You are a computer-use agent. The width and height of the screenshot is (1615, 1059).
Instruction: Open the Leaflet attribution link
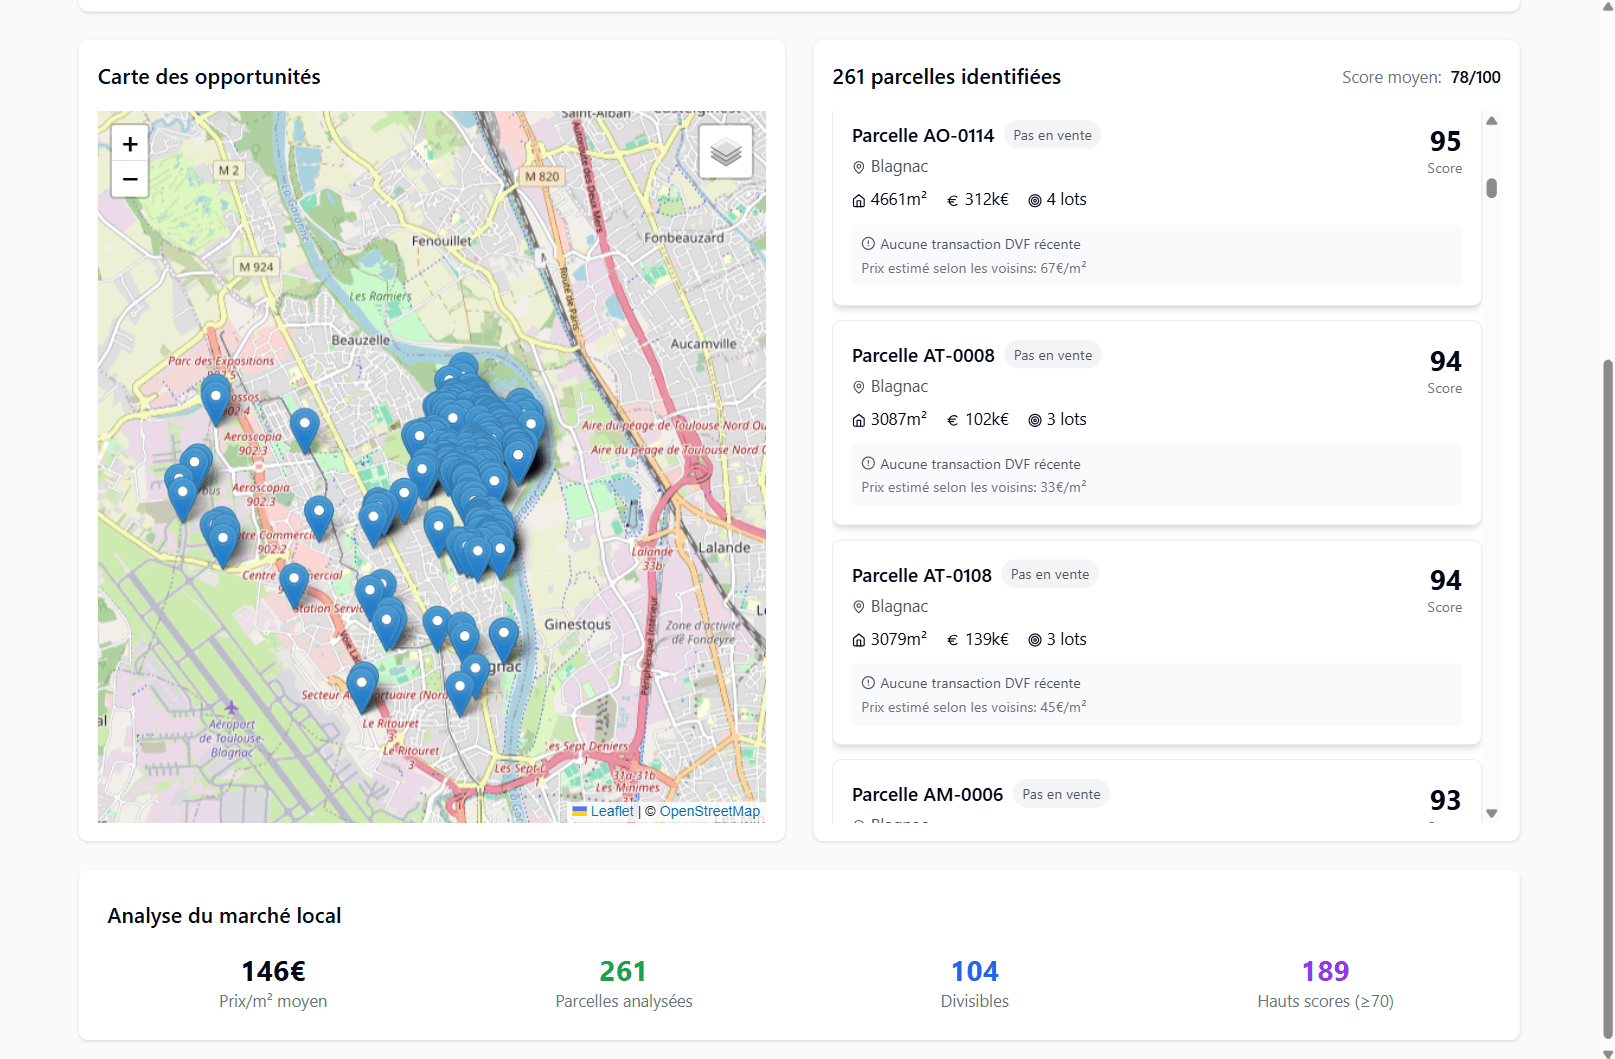(611, 811)
